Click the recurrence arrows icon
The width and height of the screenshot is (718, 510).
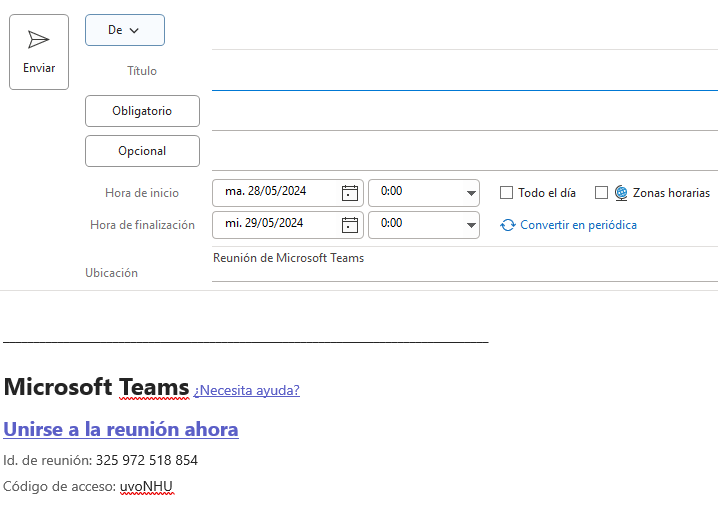coord(508,225)
